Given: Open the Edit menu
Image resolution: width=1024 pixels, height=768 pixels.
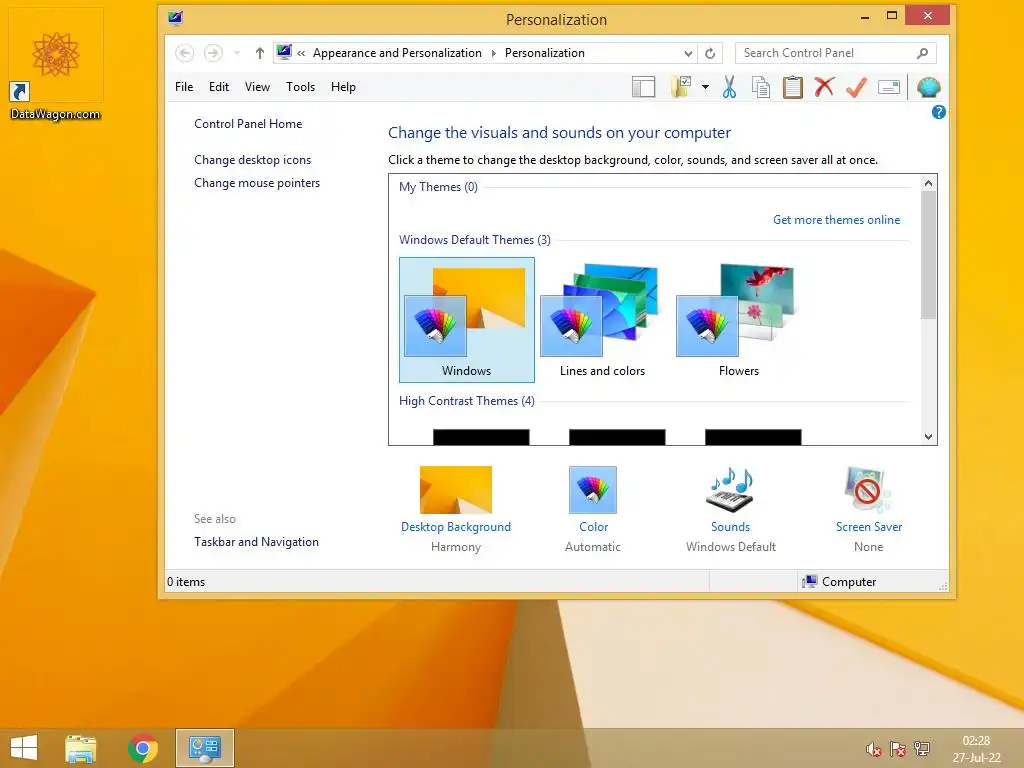Looking at the screenshot, I should click(x=219, y=87).
